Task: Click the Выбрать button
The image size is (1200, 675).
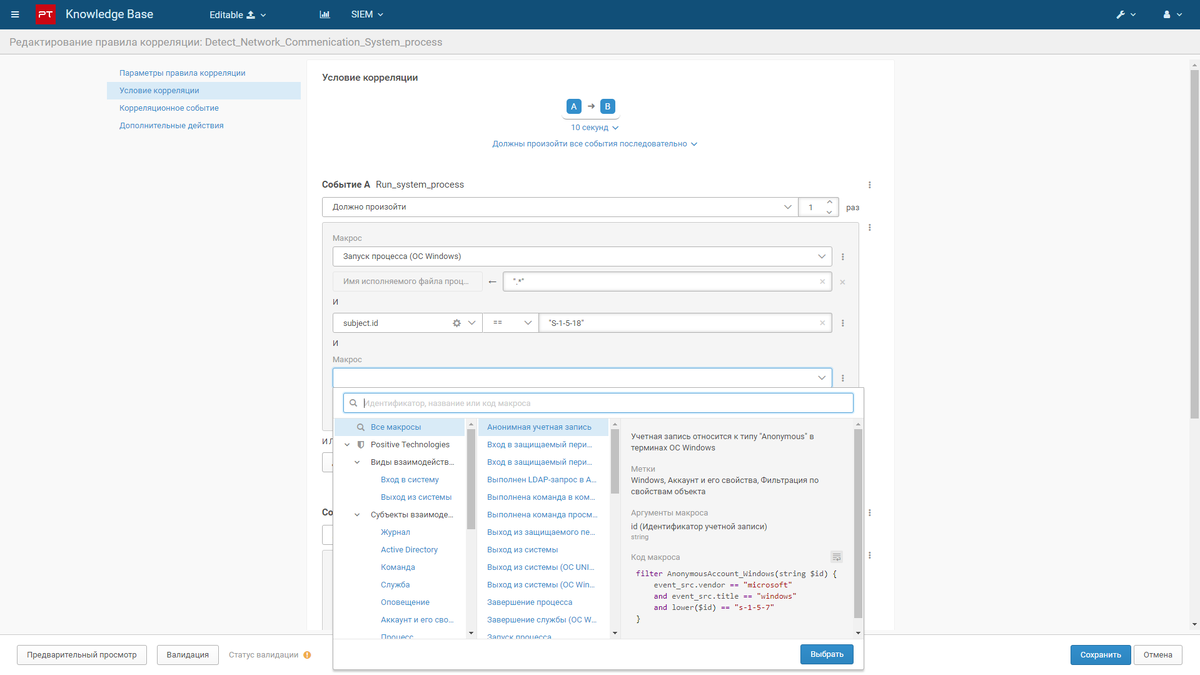Action: 826,655
